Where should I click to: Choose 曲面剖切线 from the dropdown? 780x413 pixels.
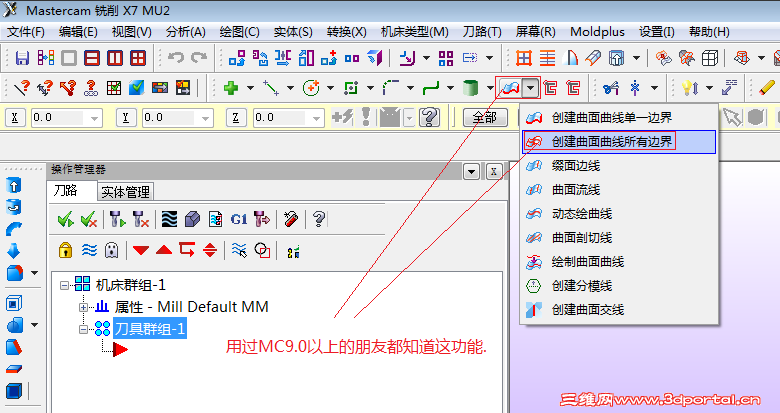click(619, 238)
